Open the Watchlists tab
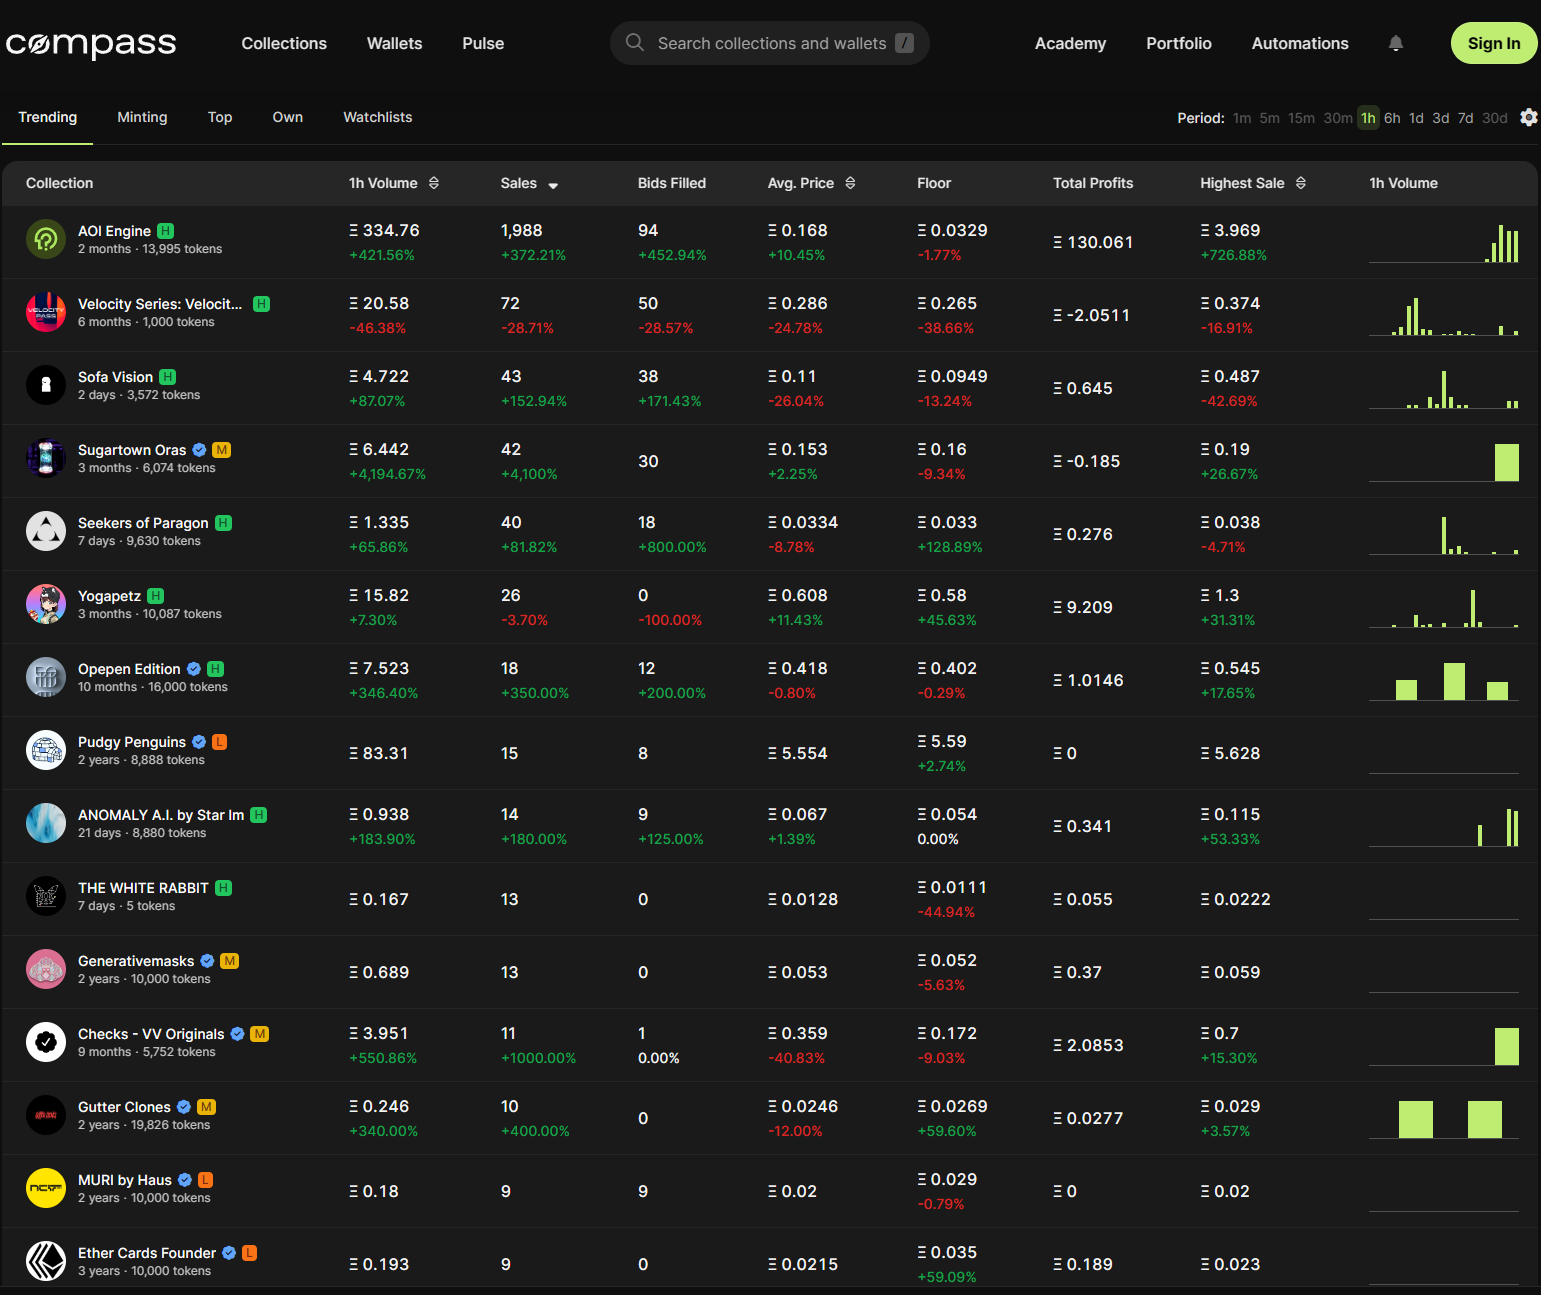Screen dimensions: 1541x1295 tap(377, 117)
